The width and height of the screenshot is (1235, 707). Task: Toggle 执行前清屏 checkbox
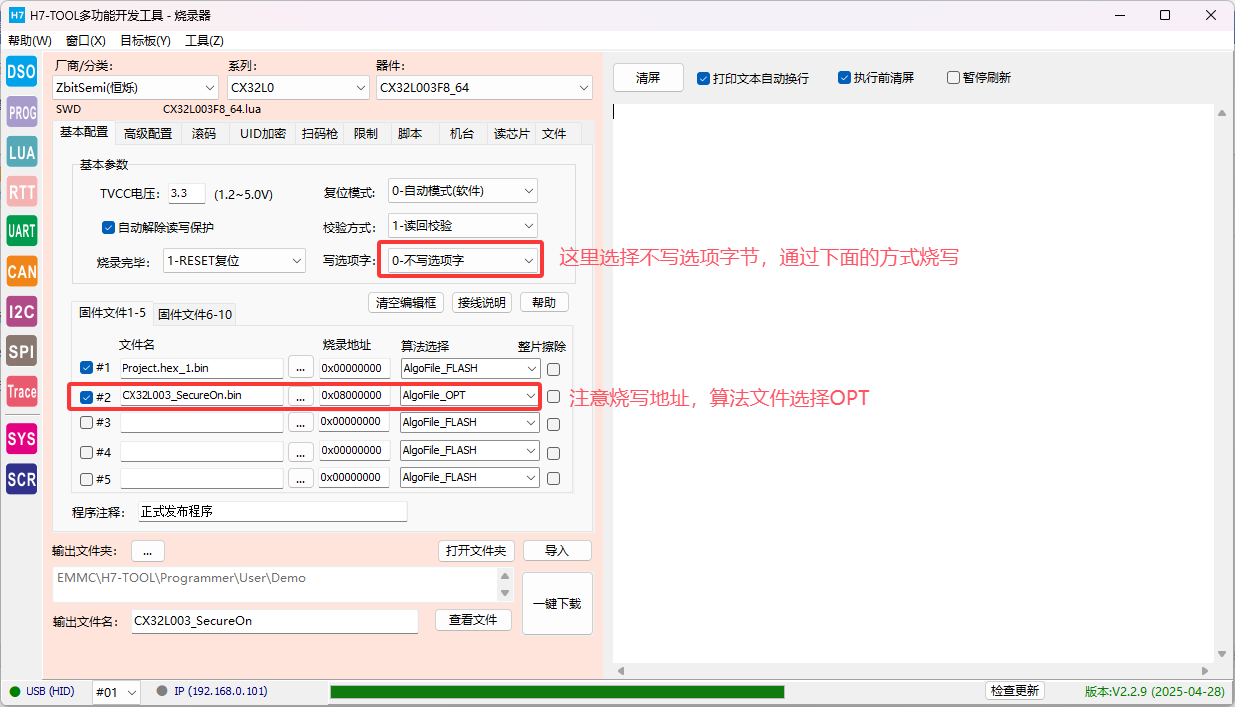pos(844,78)
